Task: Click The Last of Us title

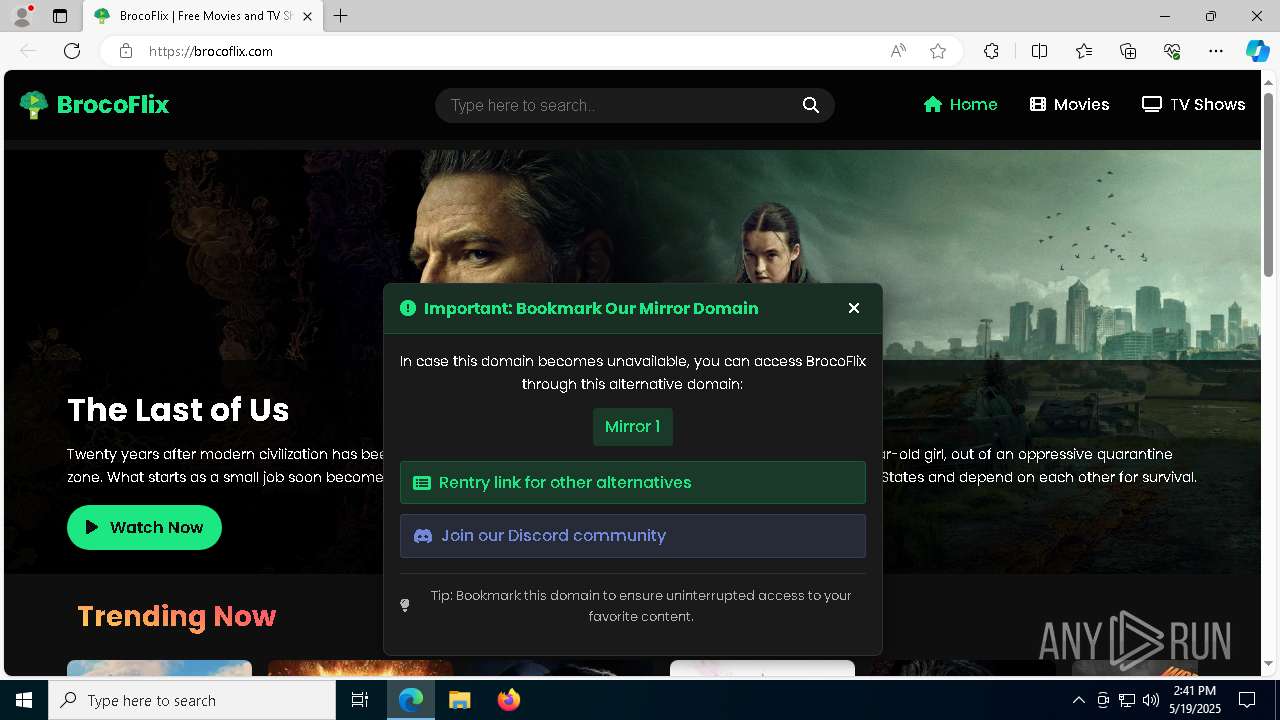Action: pos(178,410)
